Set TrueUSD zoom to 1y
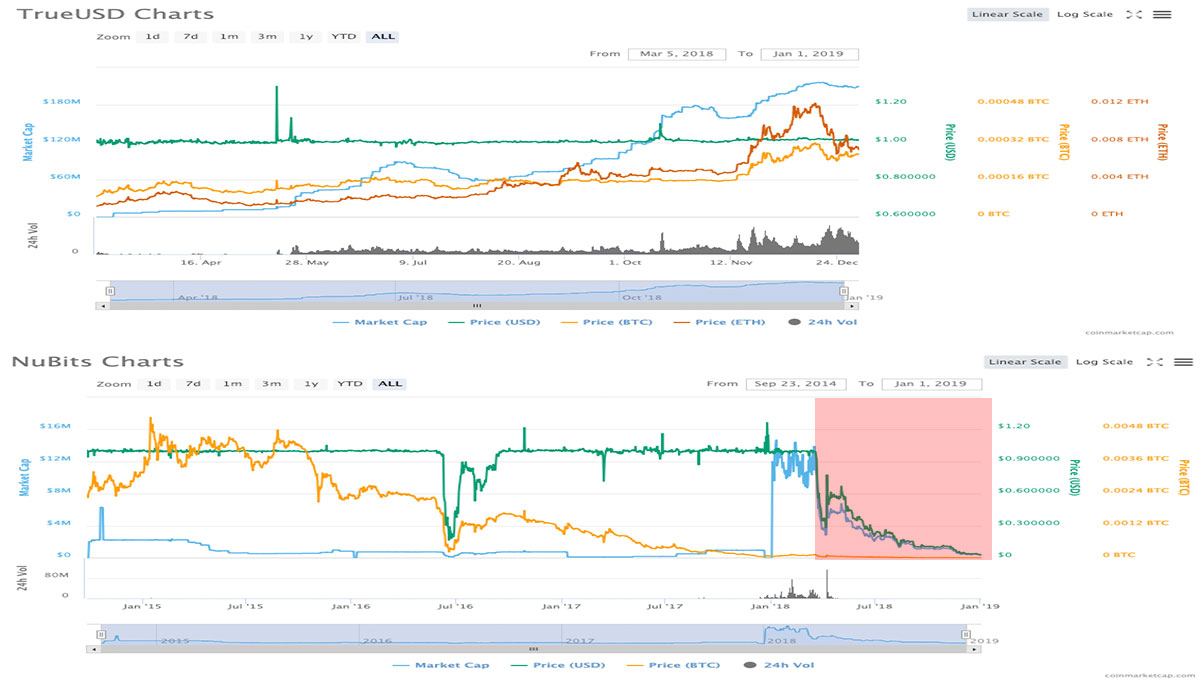 click(x=306, y=37)
